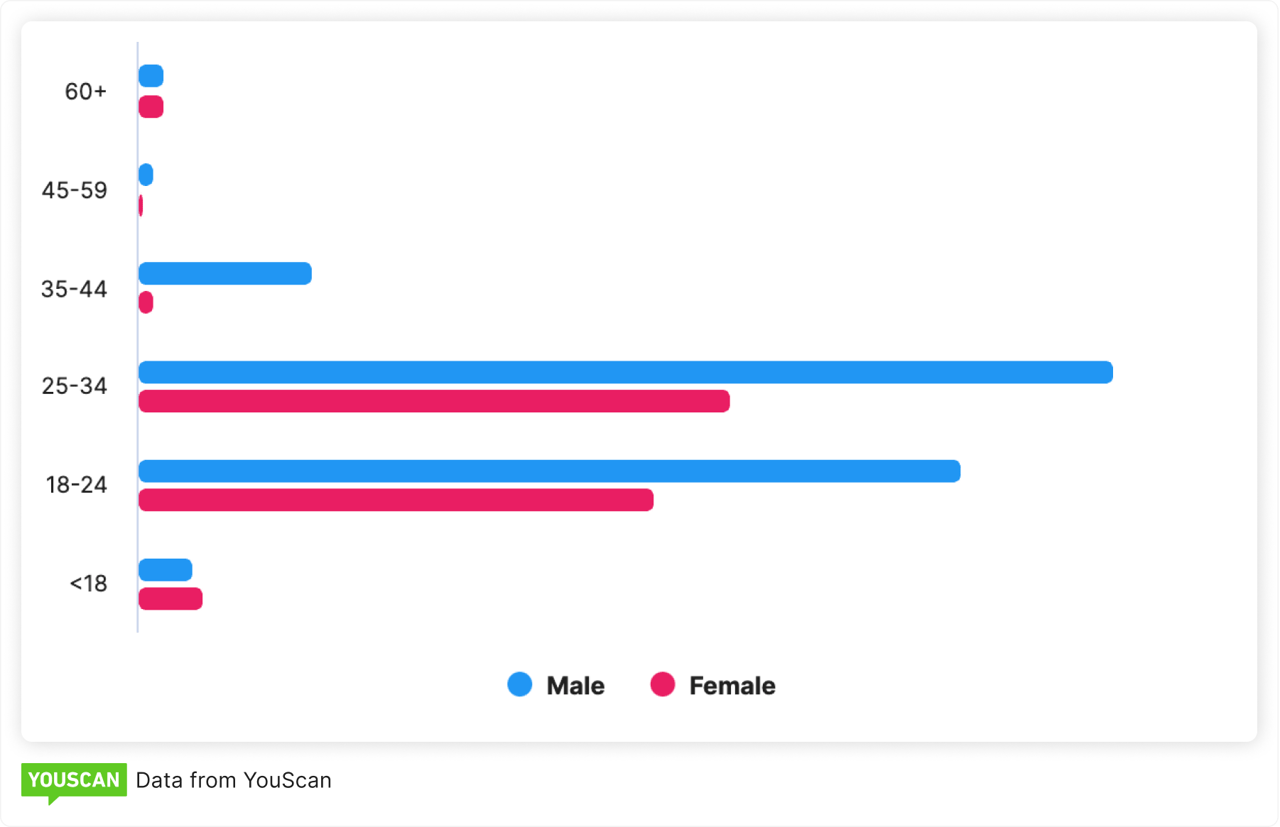Click the blue Male legend dot
The width and height of the screenshot is (1280, 827).
pos(520,685)
